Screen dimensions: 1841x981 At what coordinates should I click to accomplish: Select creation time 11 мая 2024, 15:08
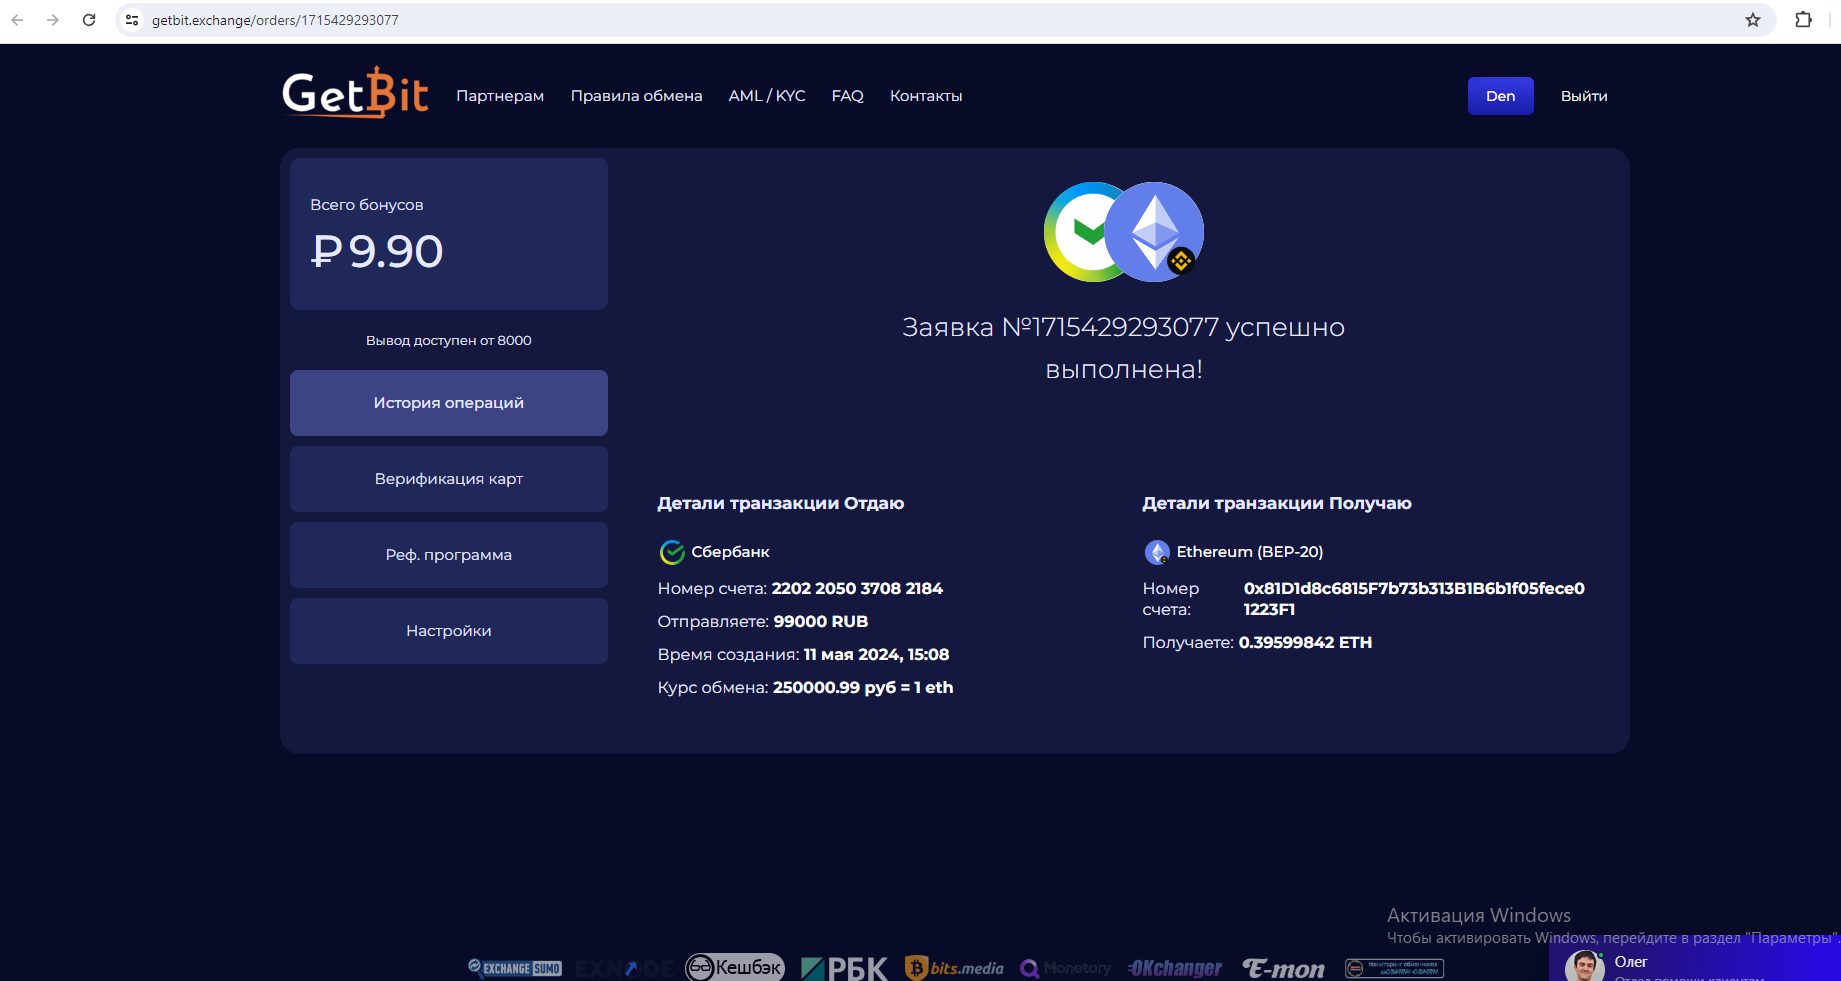(x=876, y=655)
